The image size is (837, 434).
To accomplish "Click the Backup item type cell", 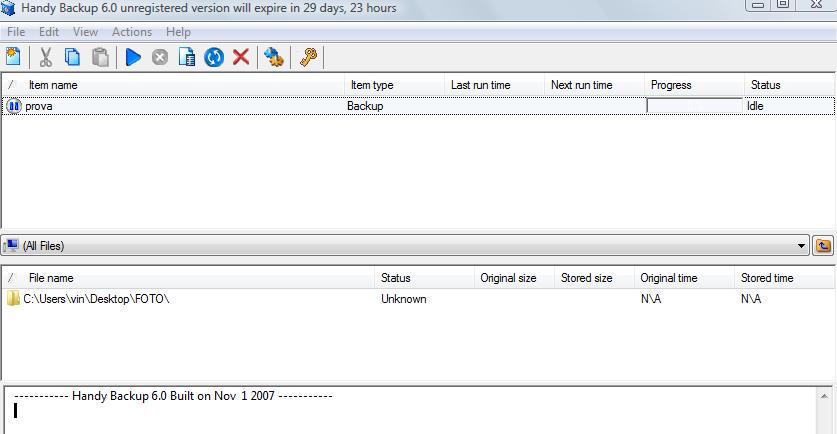I will [x=365, y=106].
